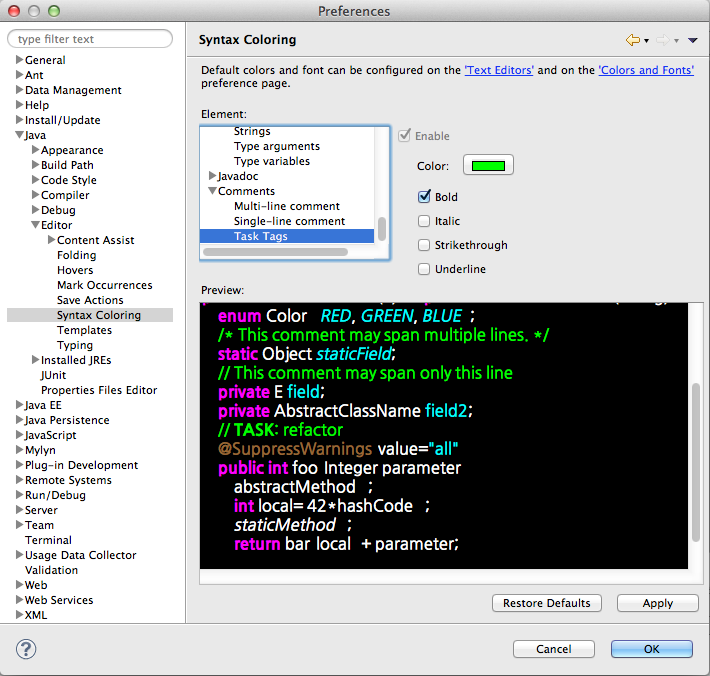Select Task Tags in Element list

(287, 236)
